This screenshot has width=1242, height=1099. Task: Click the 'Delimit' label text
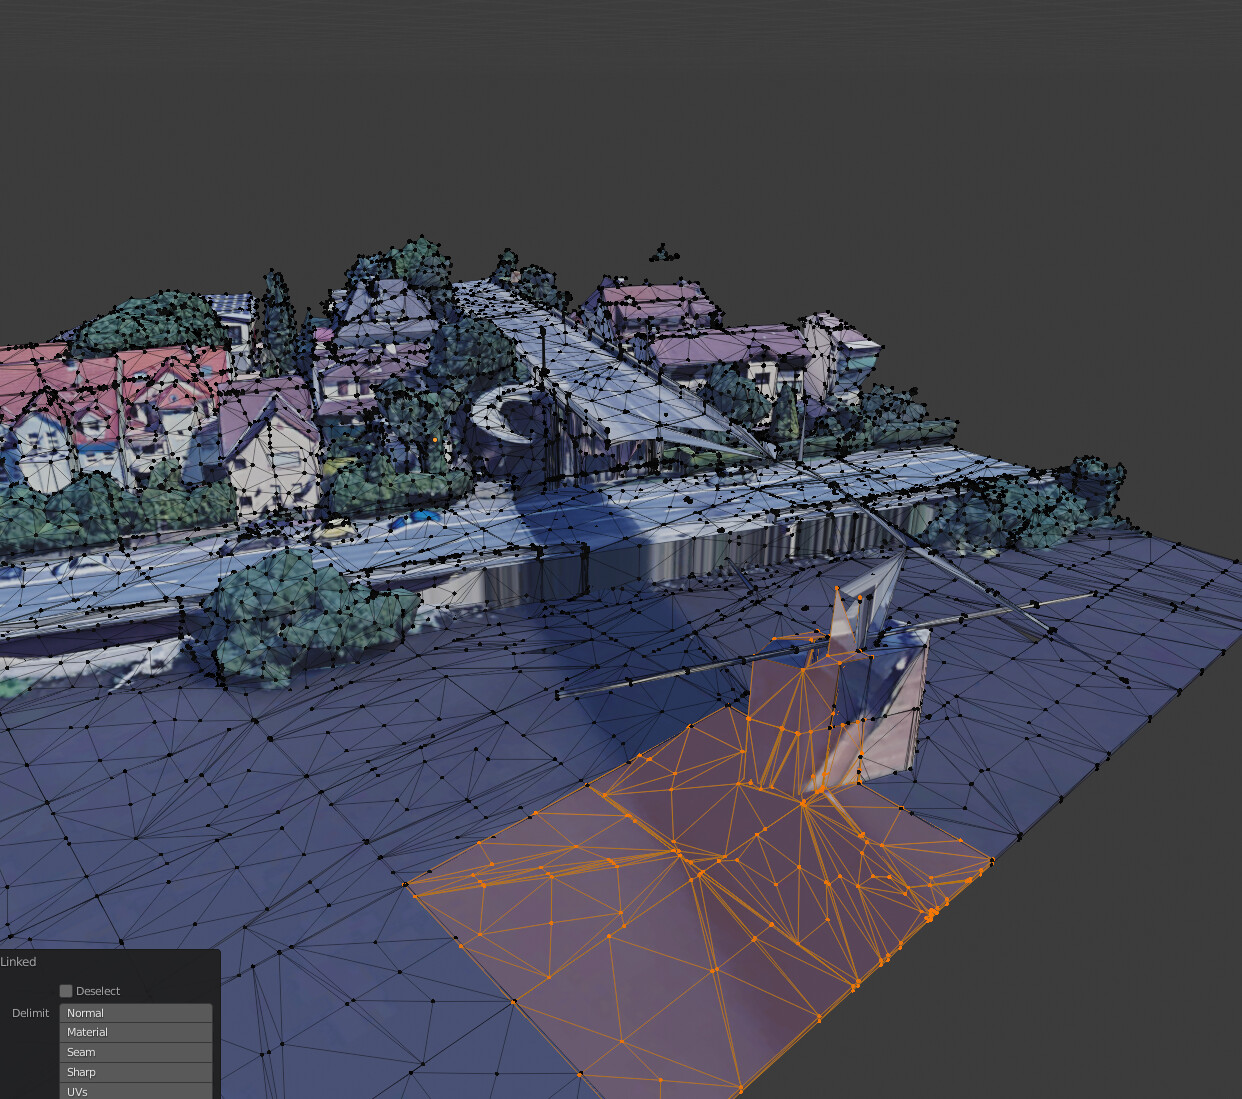[30, 1013]
